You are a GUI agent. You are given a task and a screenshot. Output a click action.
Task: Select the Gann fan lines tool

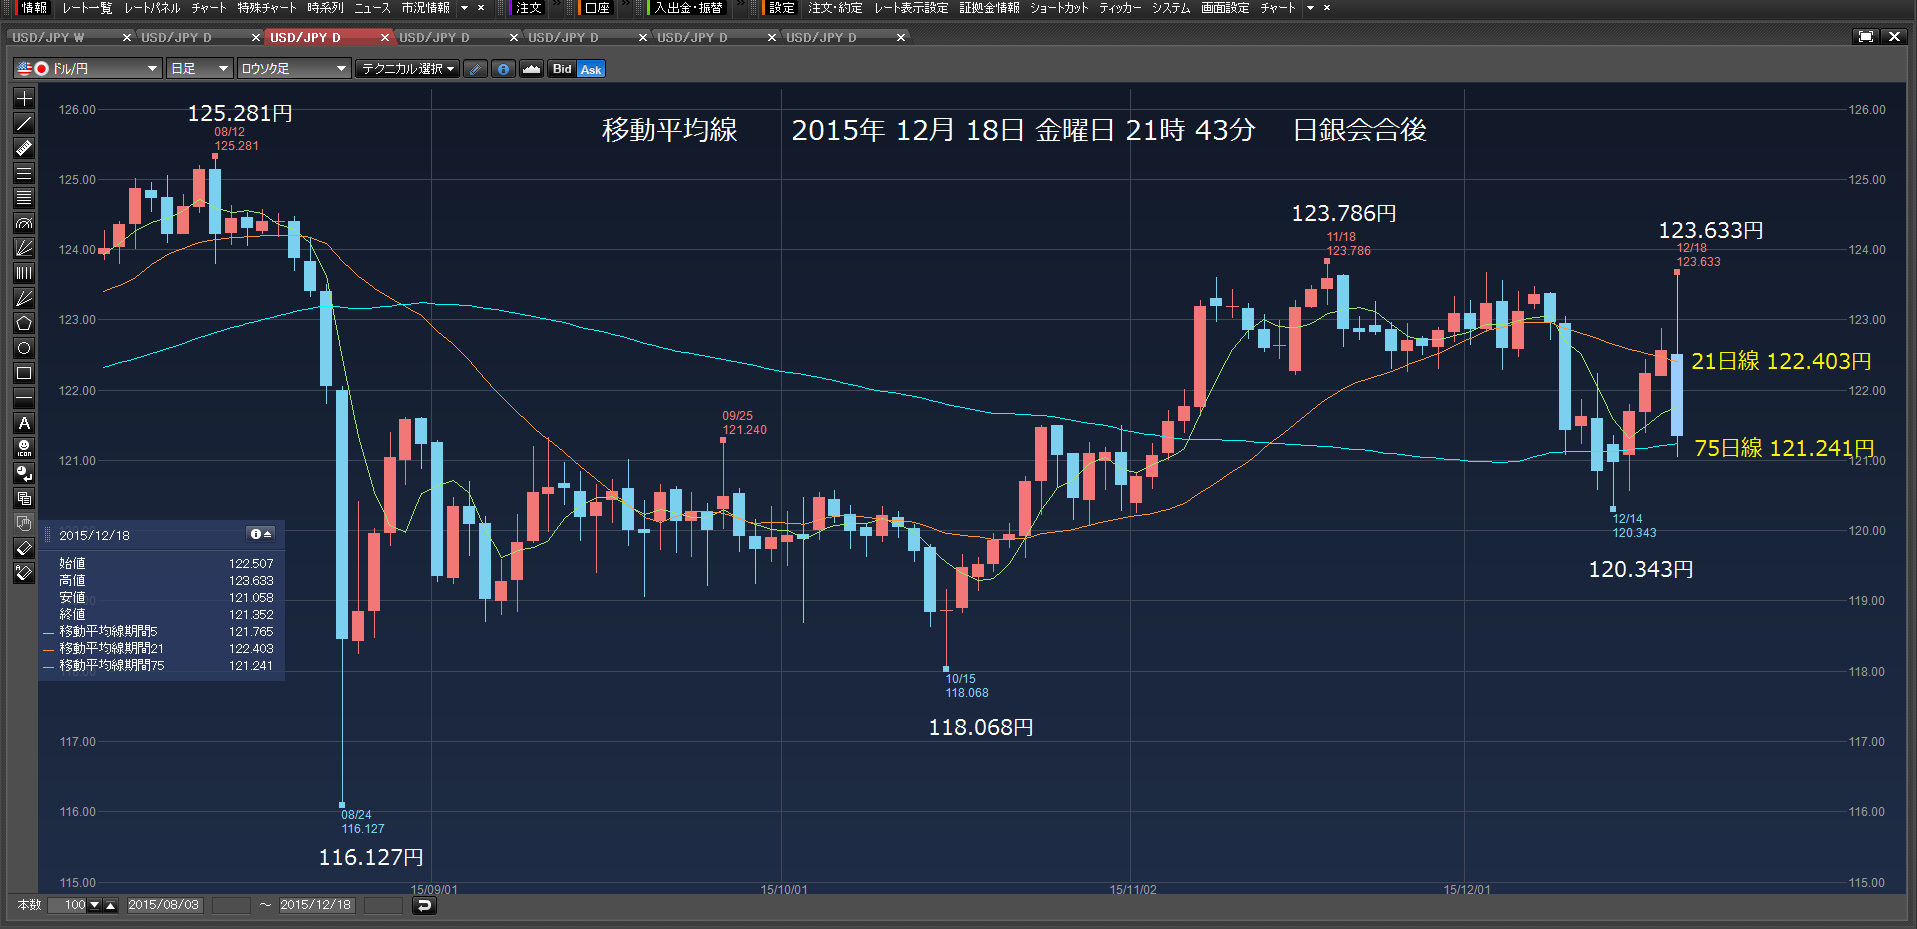tap(24, 298)
